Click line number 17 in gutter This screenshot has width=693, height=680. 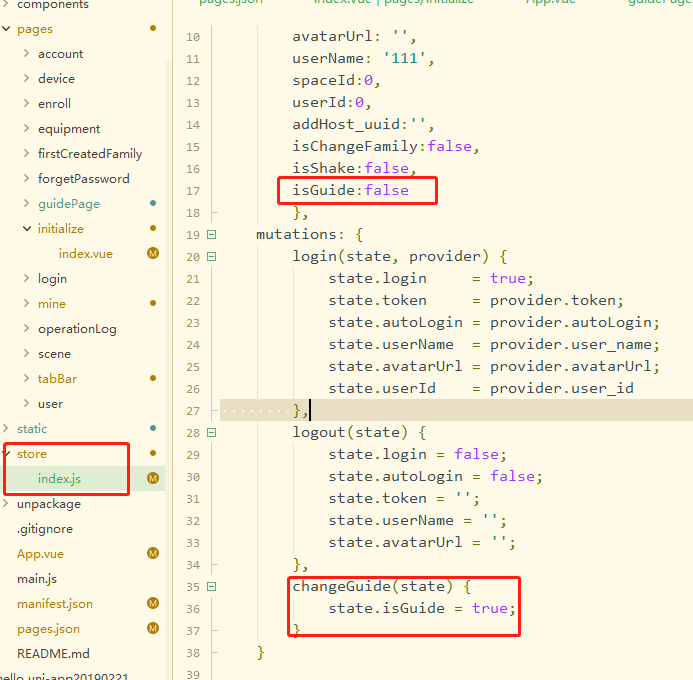click(x=193, y=191)
